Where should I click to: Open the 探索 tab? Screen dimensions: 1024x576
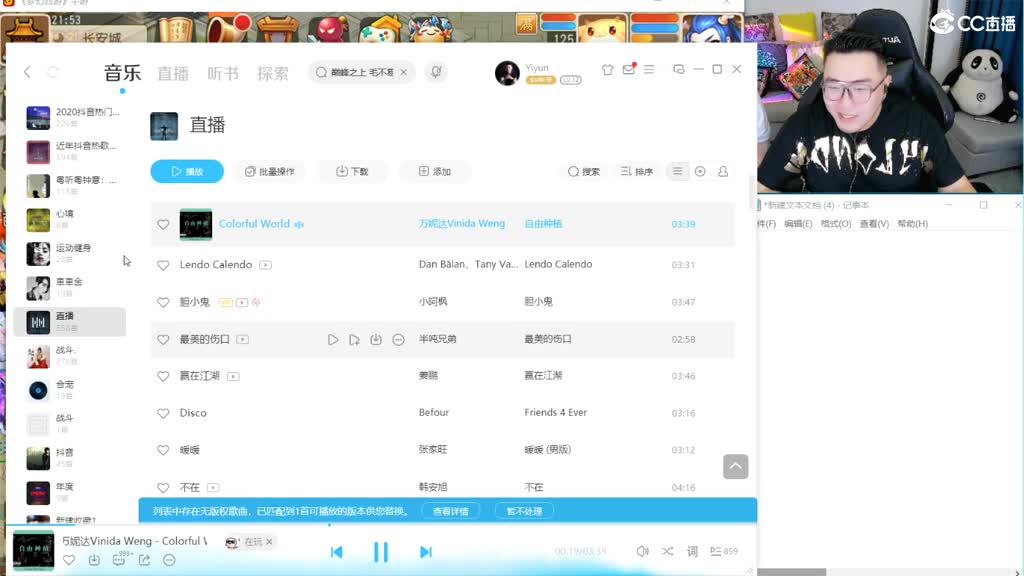[x=272, y=73]
